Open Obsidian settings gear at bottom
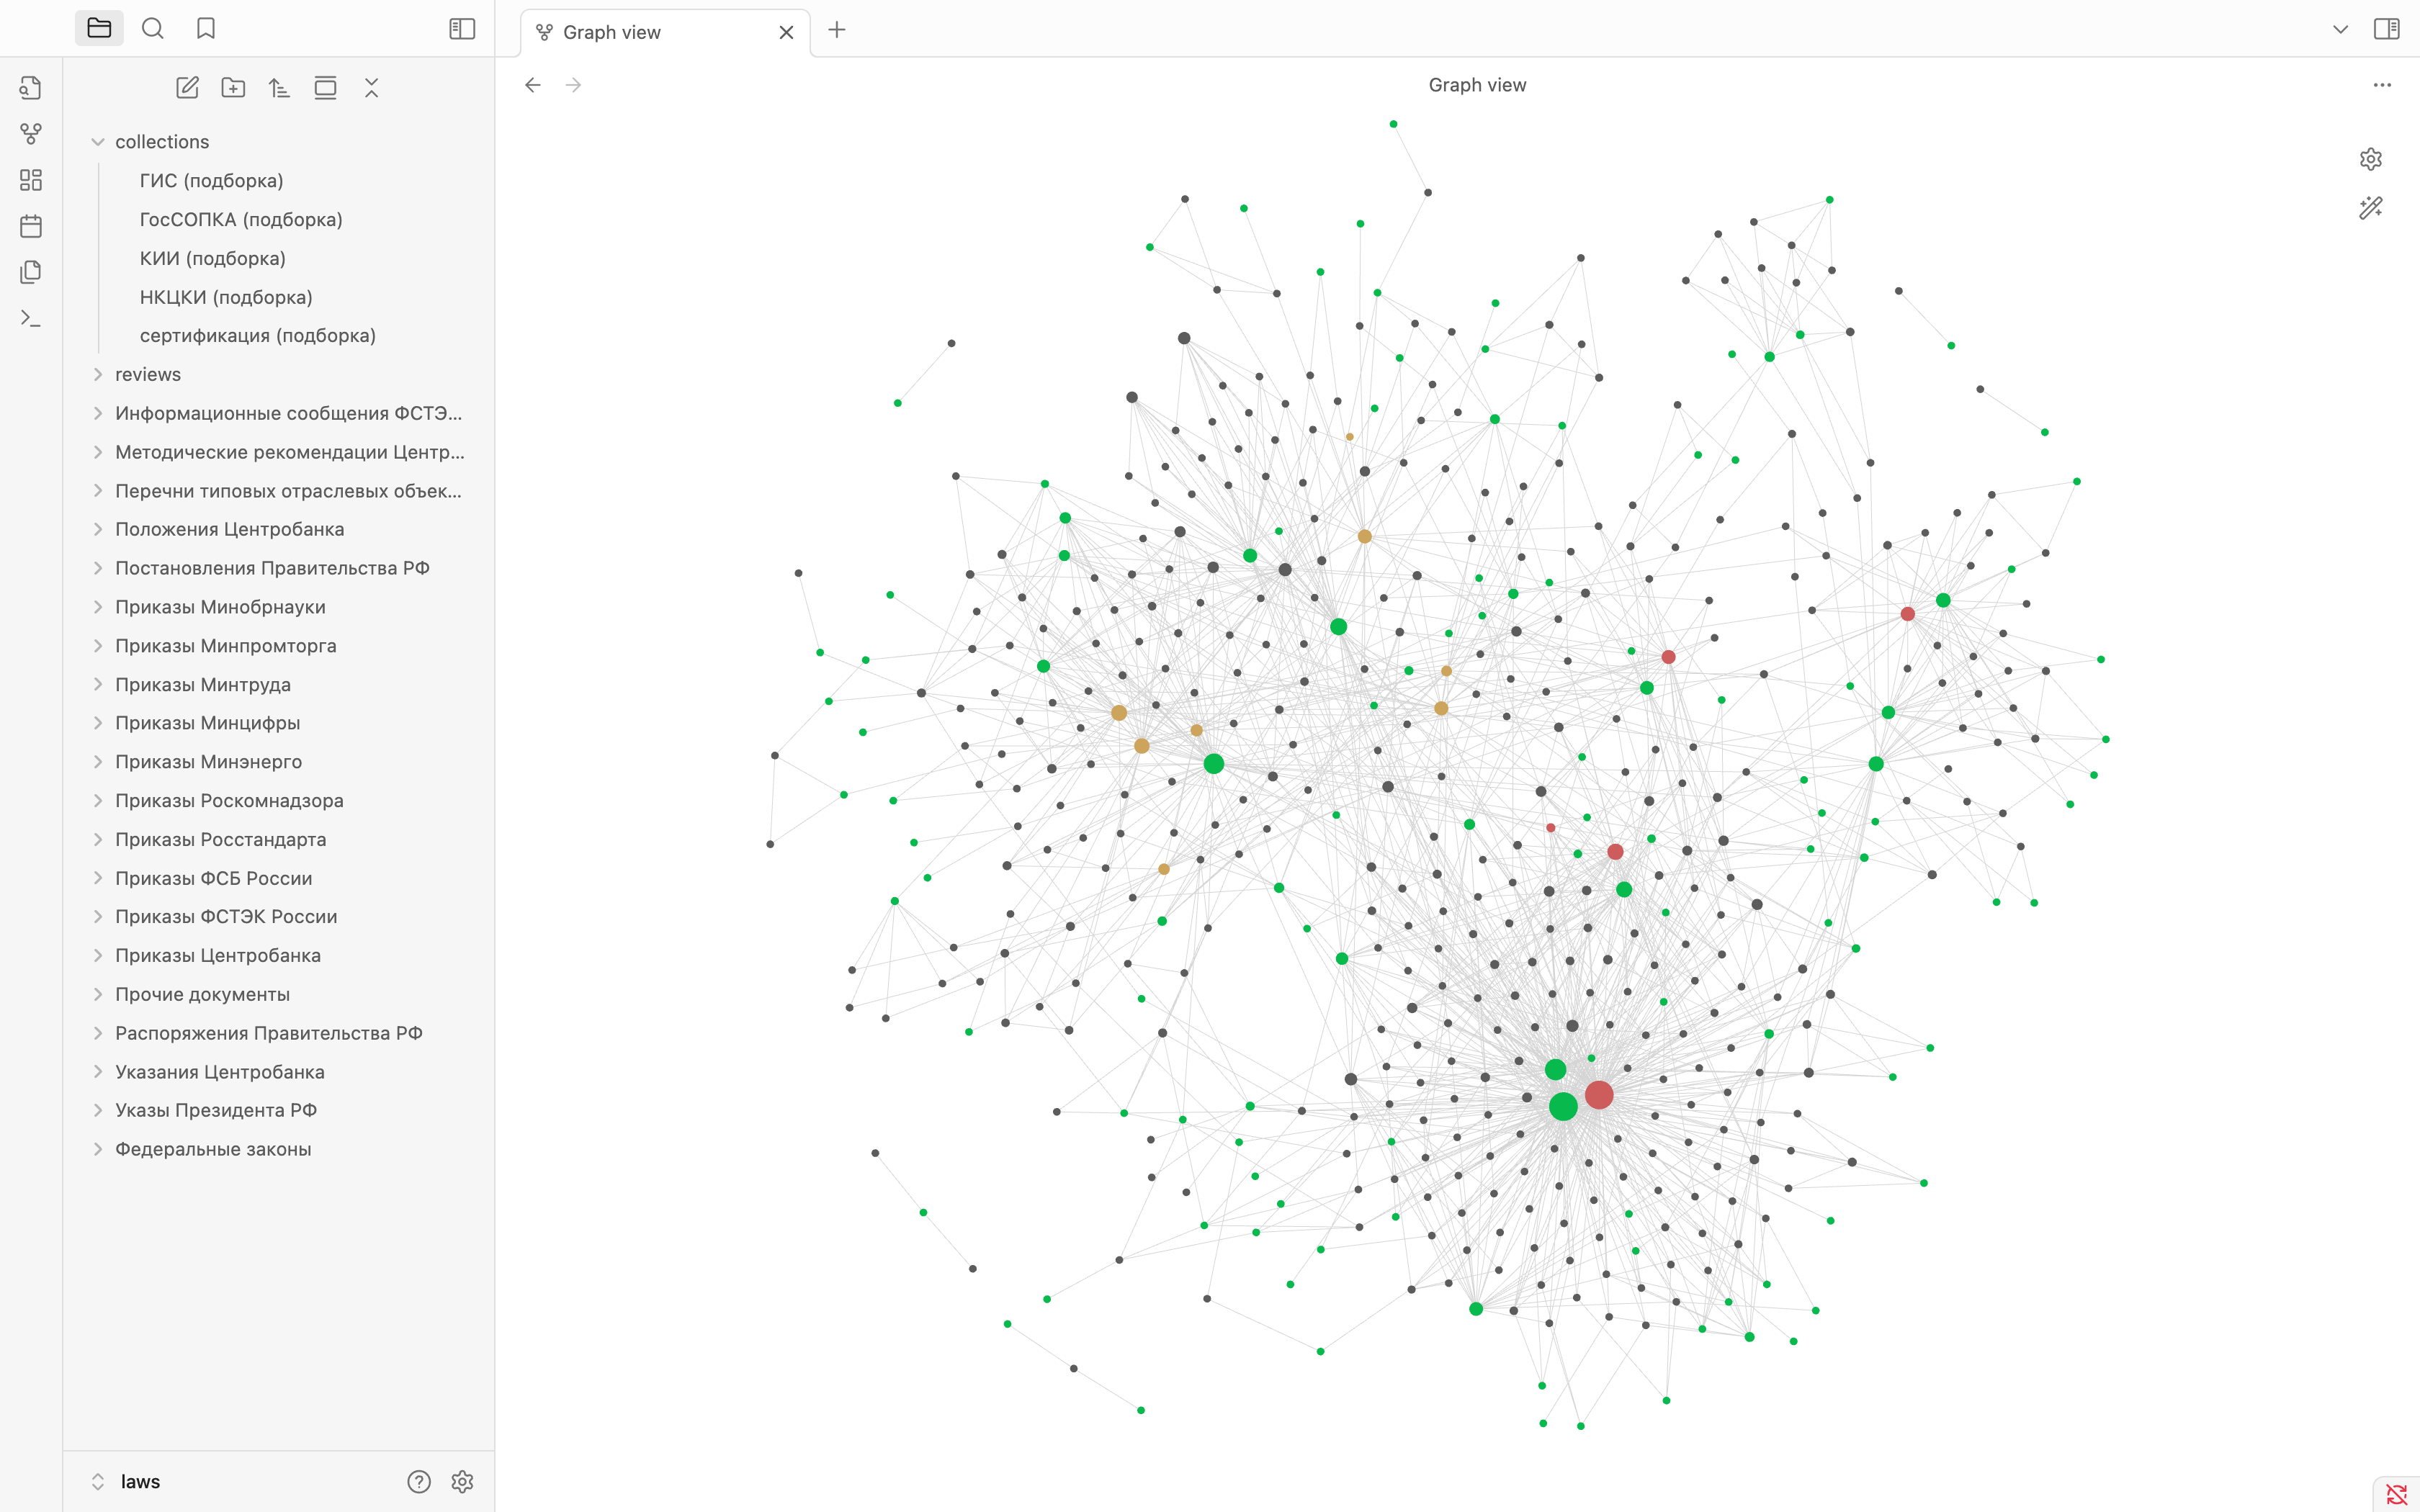This screenshot has width=2420, height=1512. click(462, 1481)
